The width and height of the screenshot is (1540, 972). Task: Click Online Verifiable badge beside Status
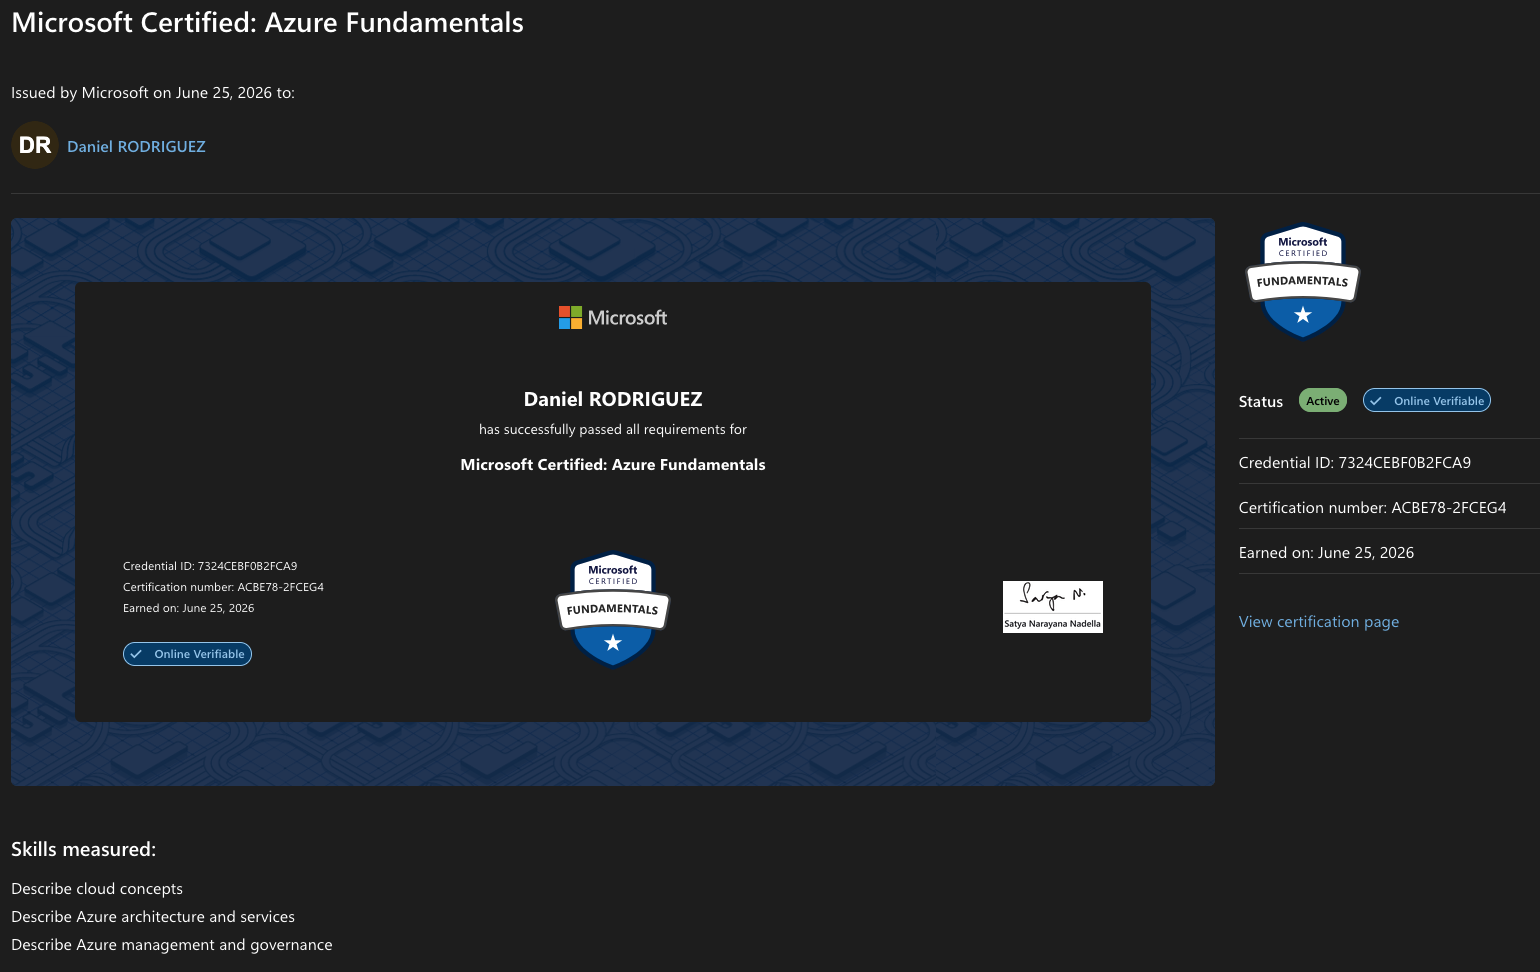coord(1427,400)
